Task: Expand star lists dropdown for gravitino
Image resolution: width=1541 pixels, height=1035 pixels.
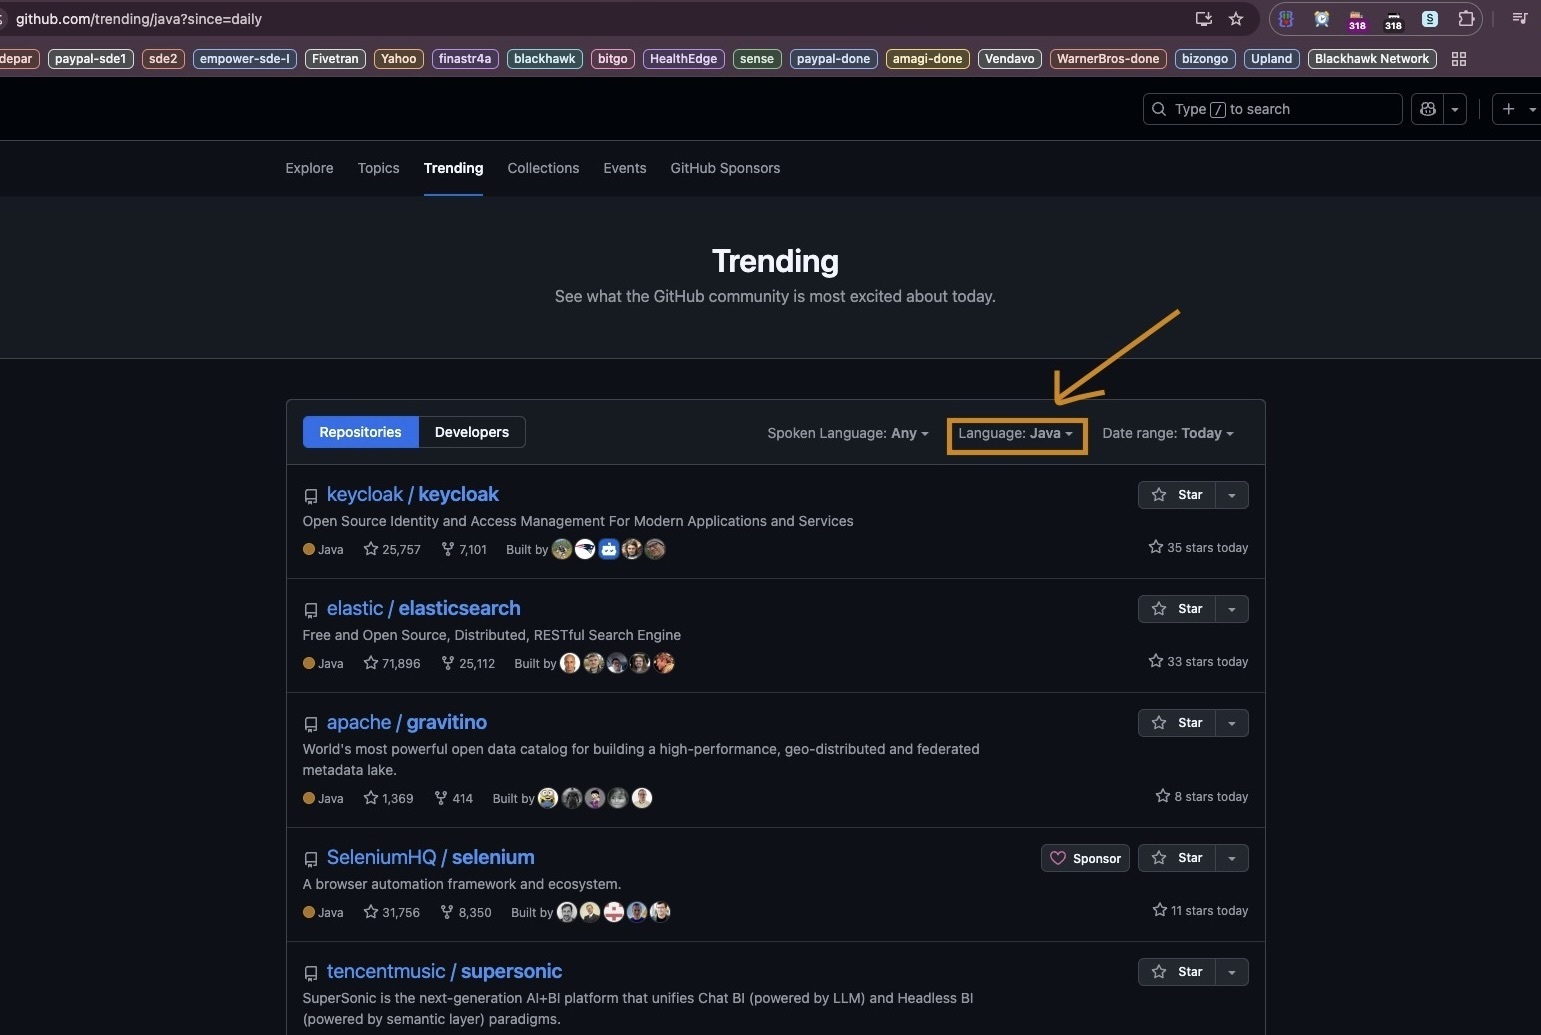Action: point(1232,723)
